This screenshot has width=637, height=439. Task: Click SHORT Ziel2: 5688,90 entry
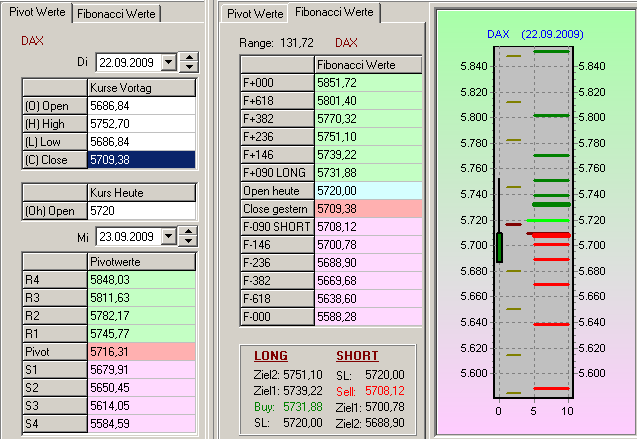370,423
